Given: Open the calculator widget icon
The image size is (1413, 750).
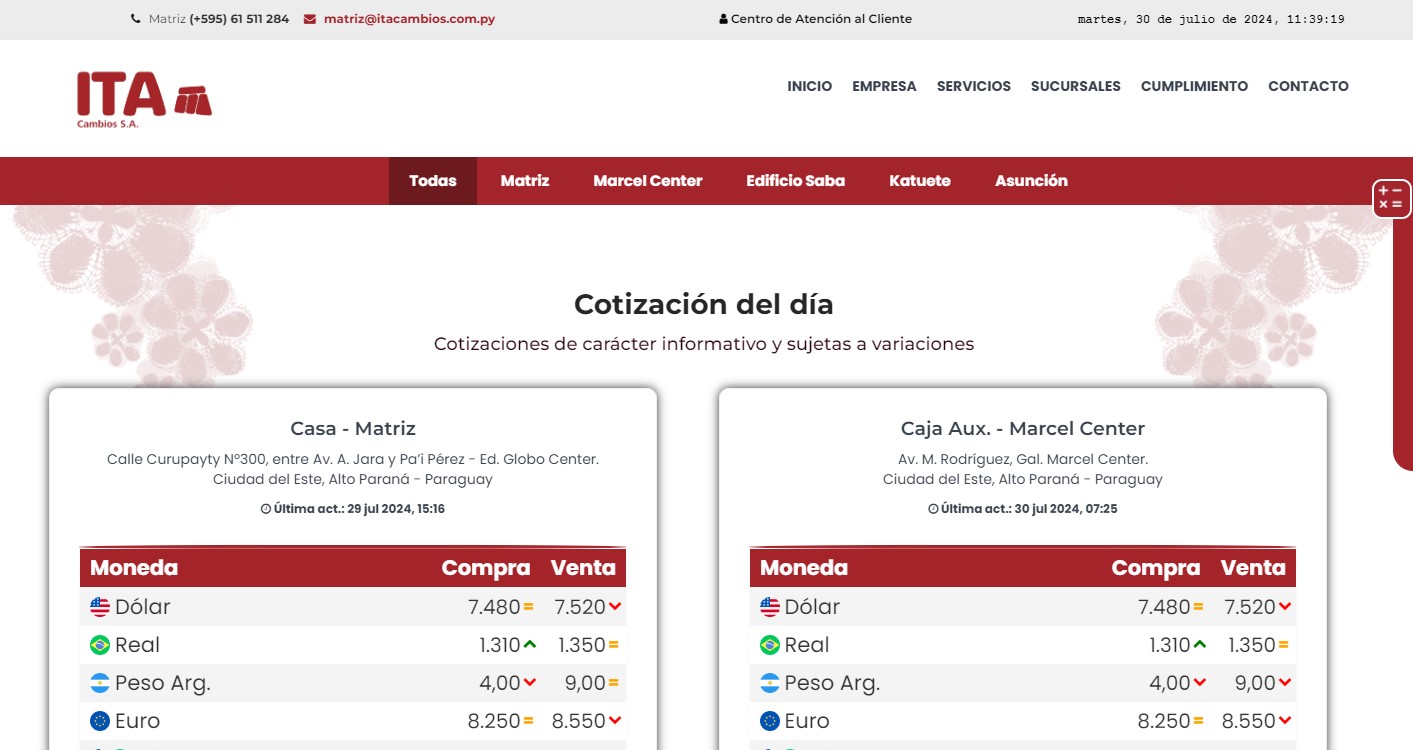Looking at the screenshot, I should pyautogui.click(x=1391, y=198).
